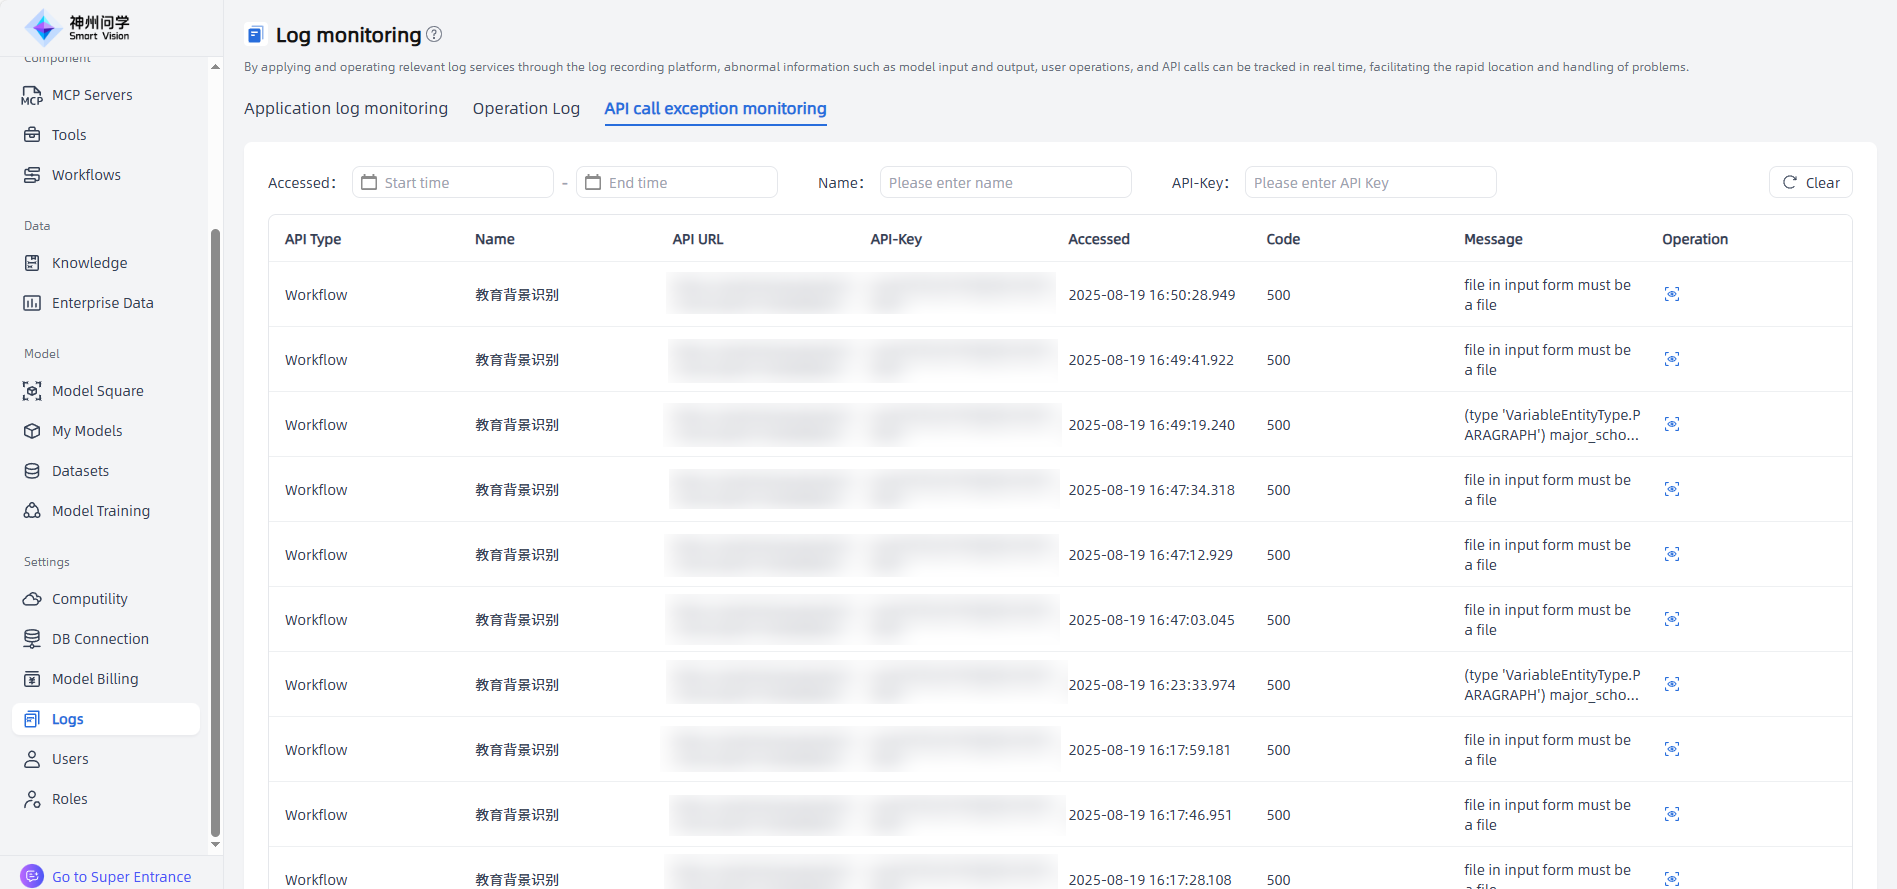Open Model Square page
The width and height of the screenshot is (1897, 889).
coord(97,391)
